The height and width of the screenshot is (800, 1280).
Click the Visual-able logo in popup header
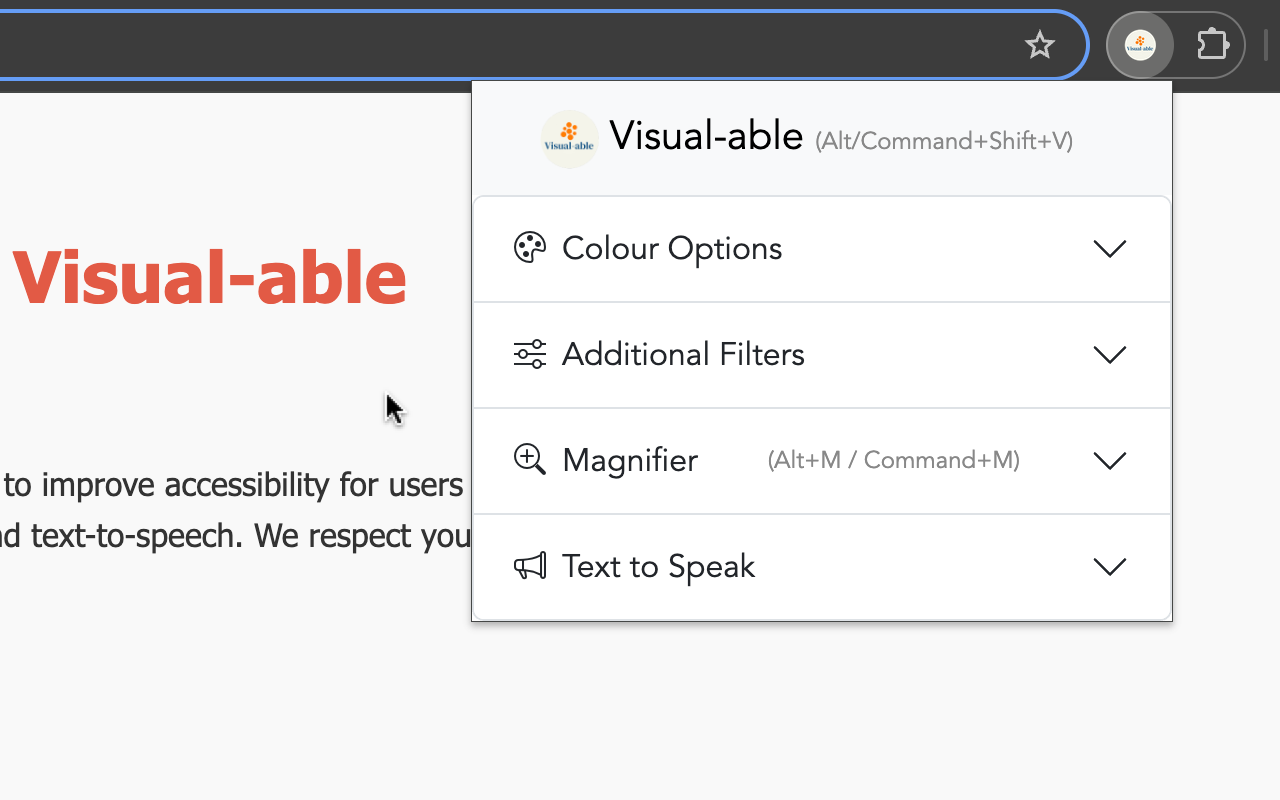(x=570, y=139)
